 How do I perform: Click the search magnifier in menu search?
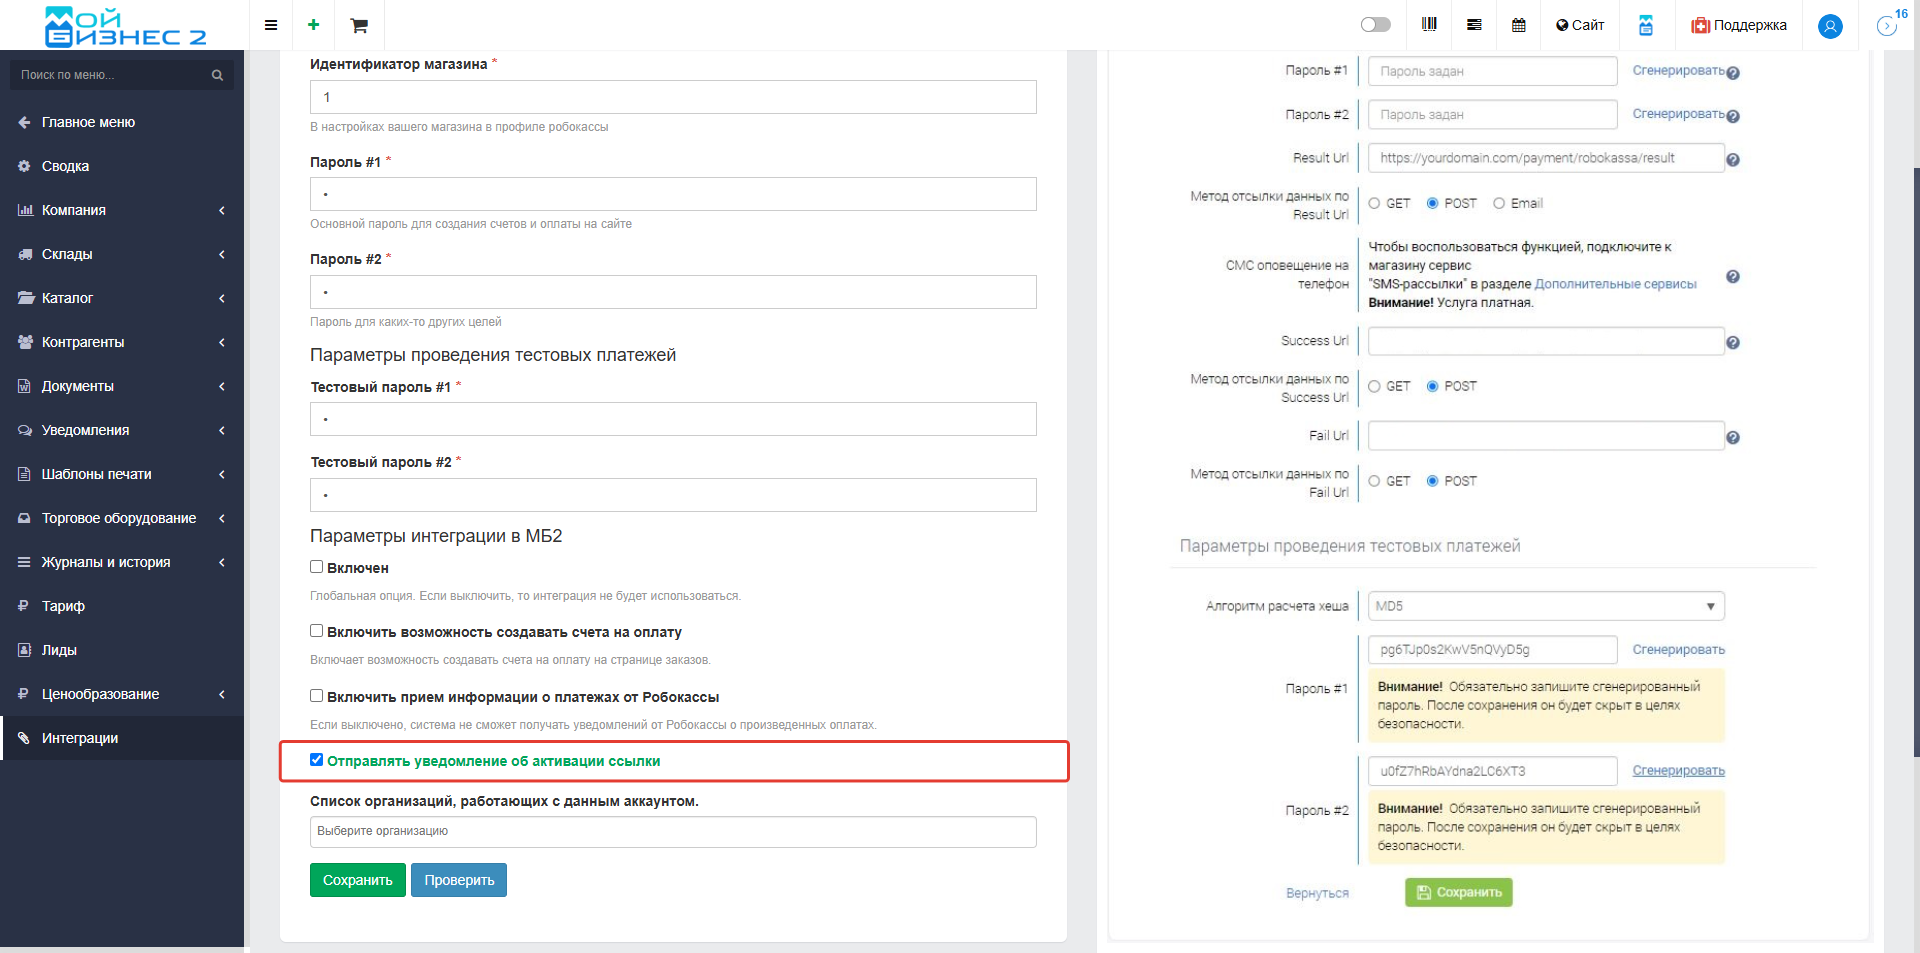click(x=217, y=75)
